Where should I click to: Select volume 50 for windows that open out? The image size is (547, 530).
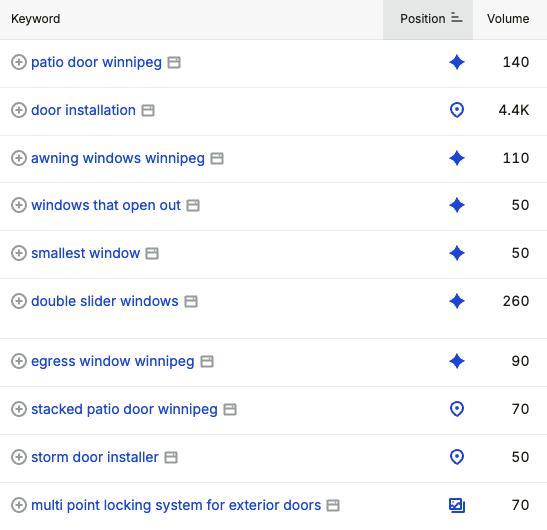[520, 205]
